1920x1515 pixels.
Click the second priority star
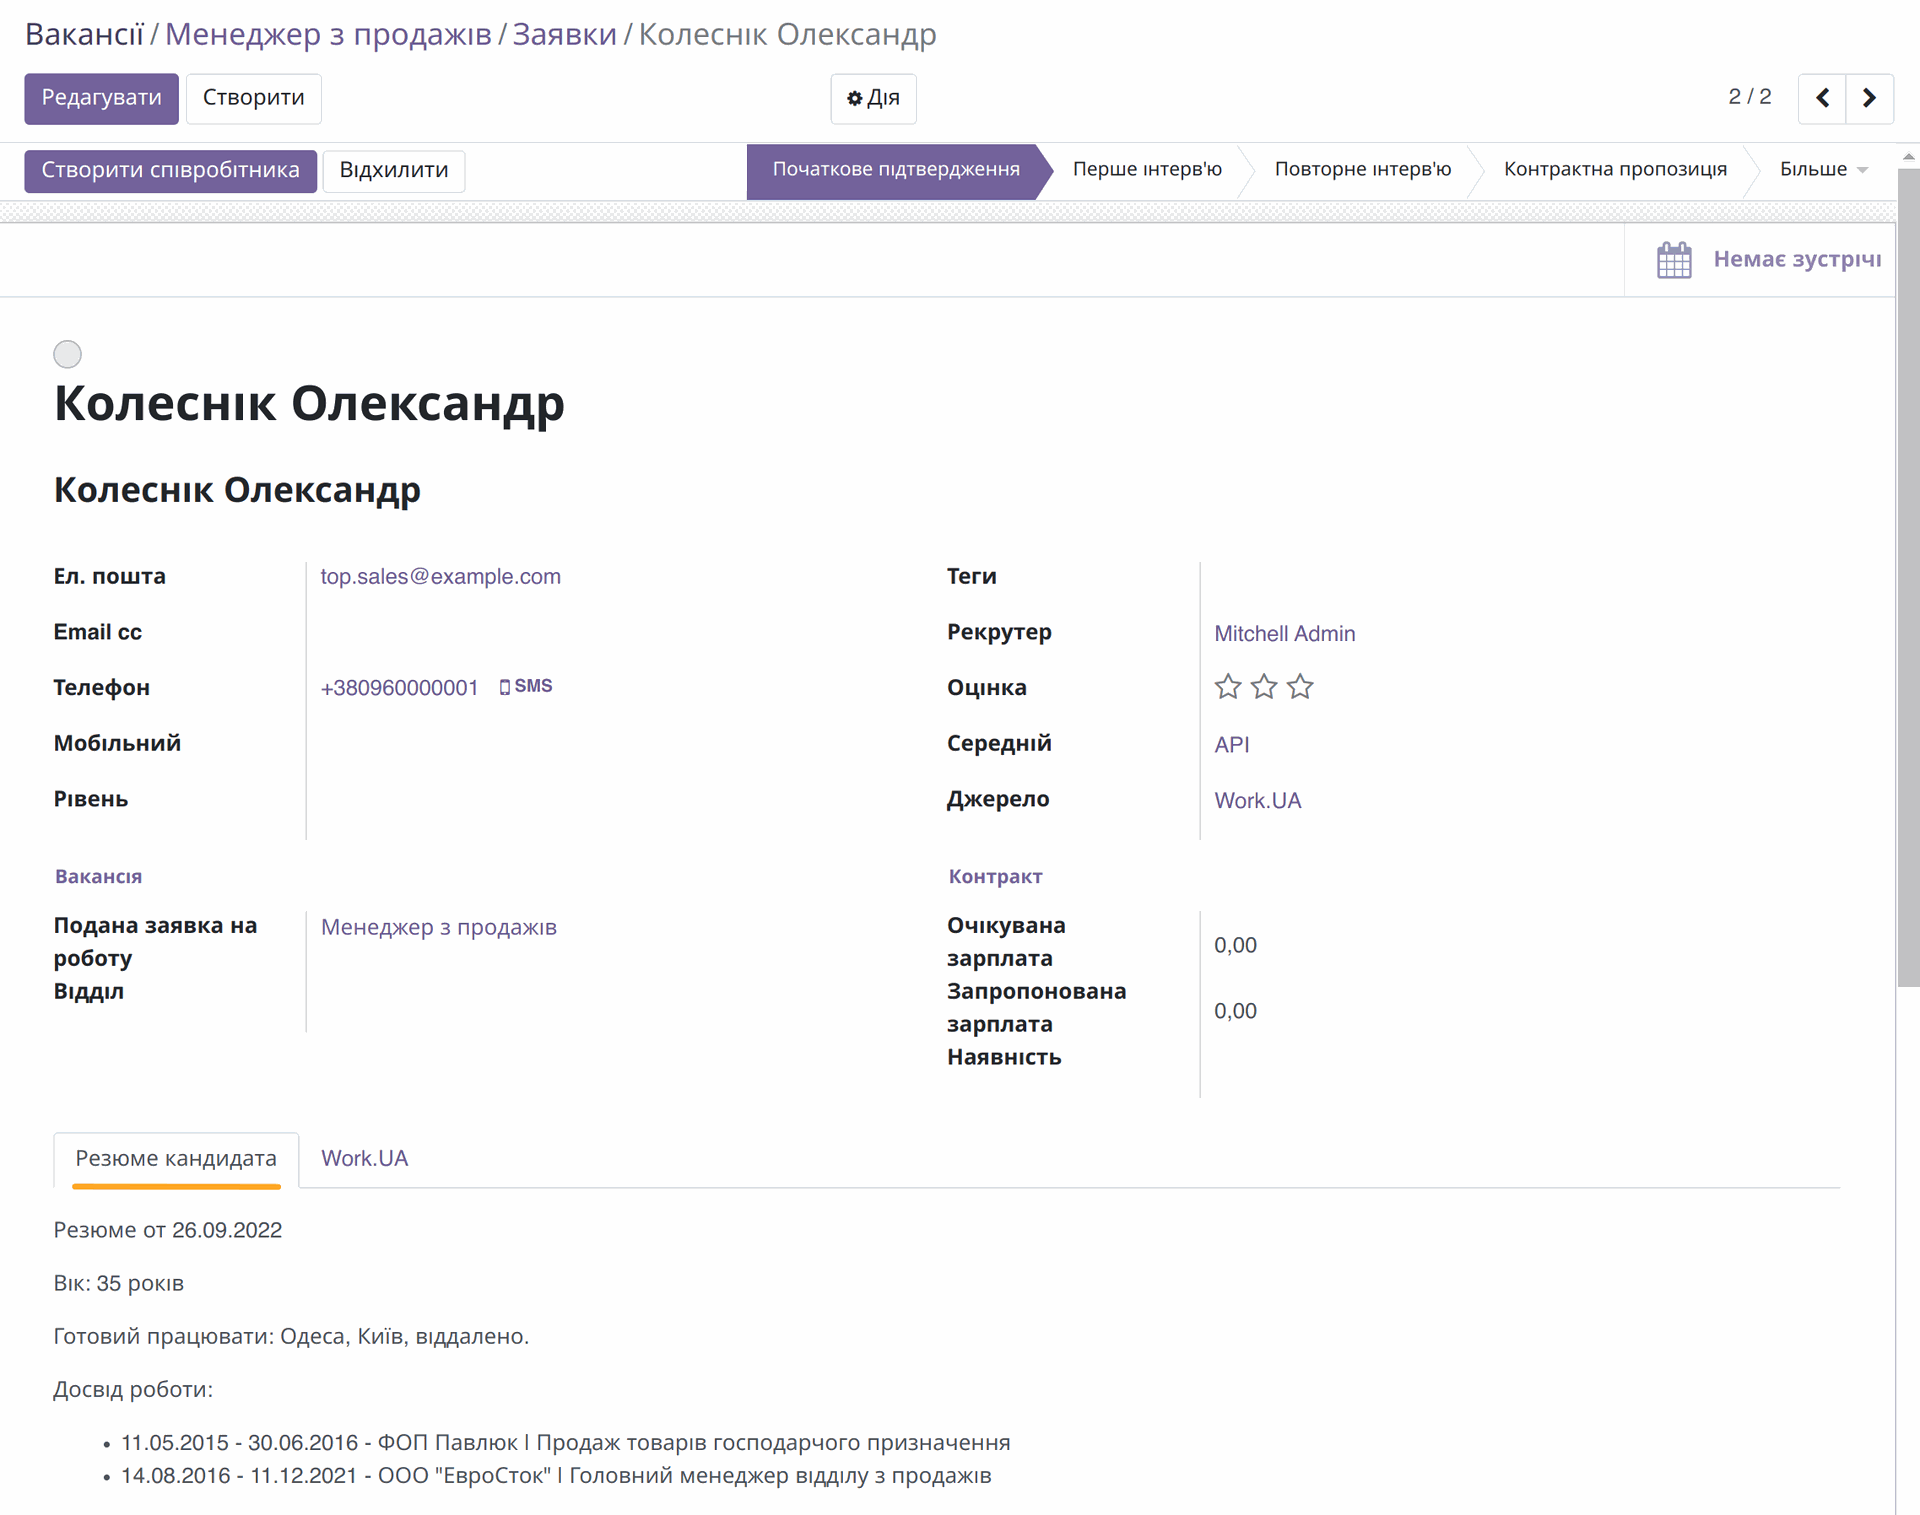(x=1264, y=687)
